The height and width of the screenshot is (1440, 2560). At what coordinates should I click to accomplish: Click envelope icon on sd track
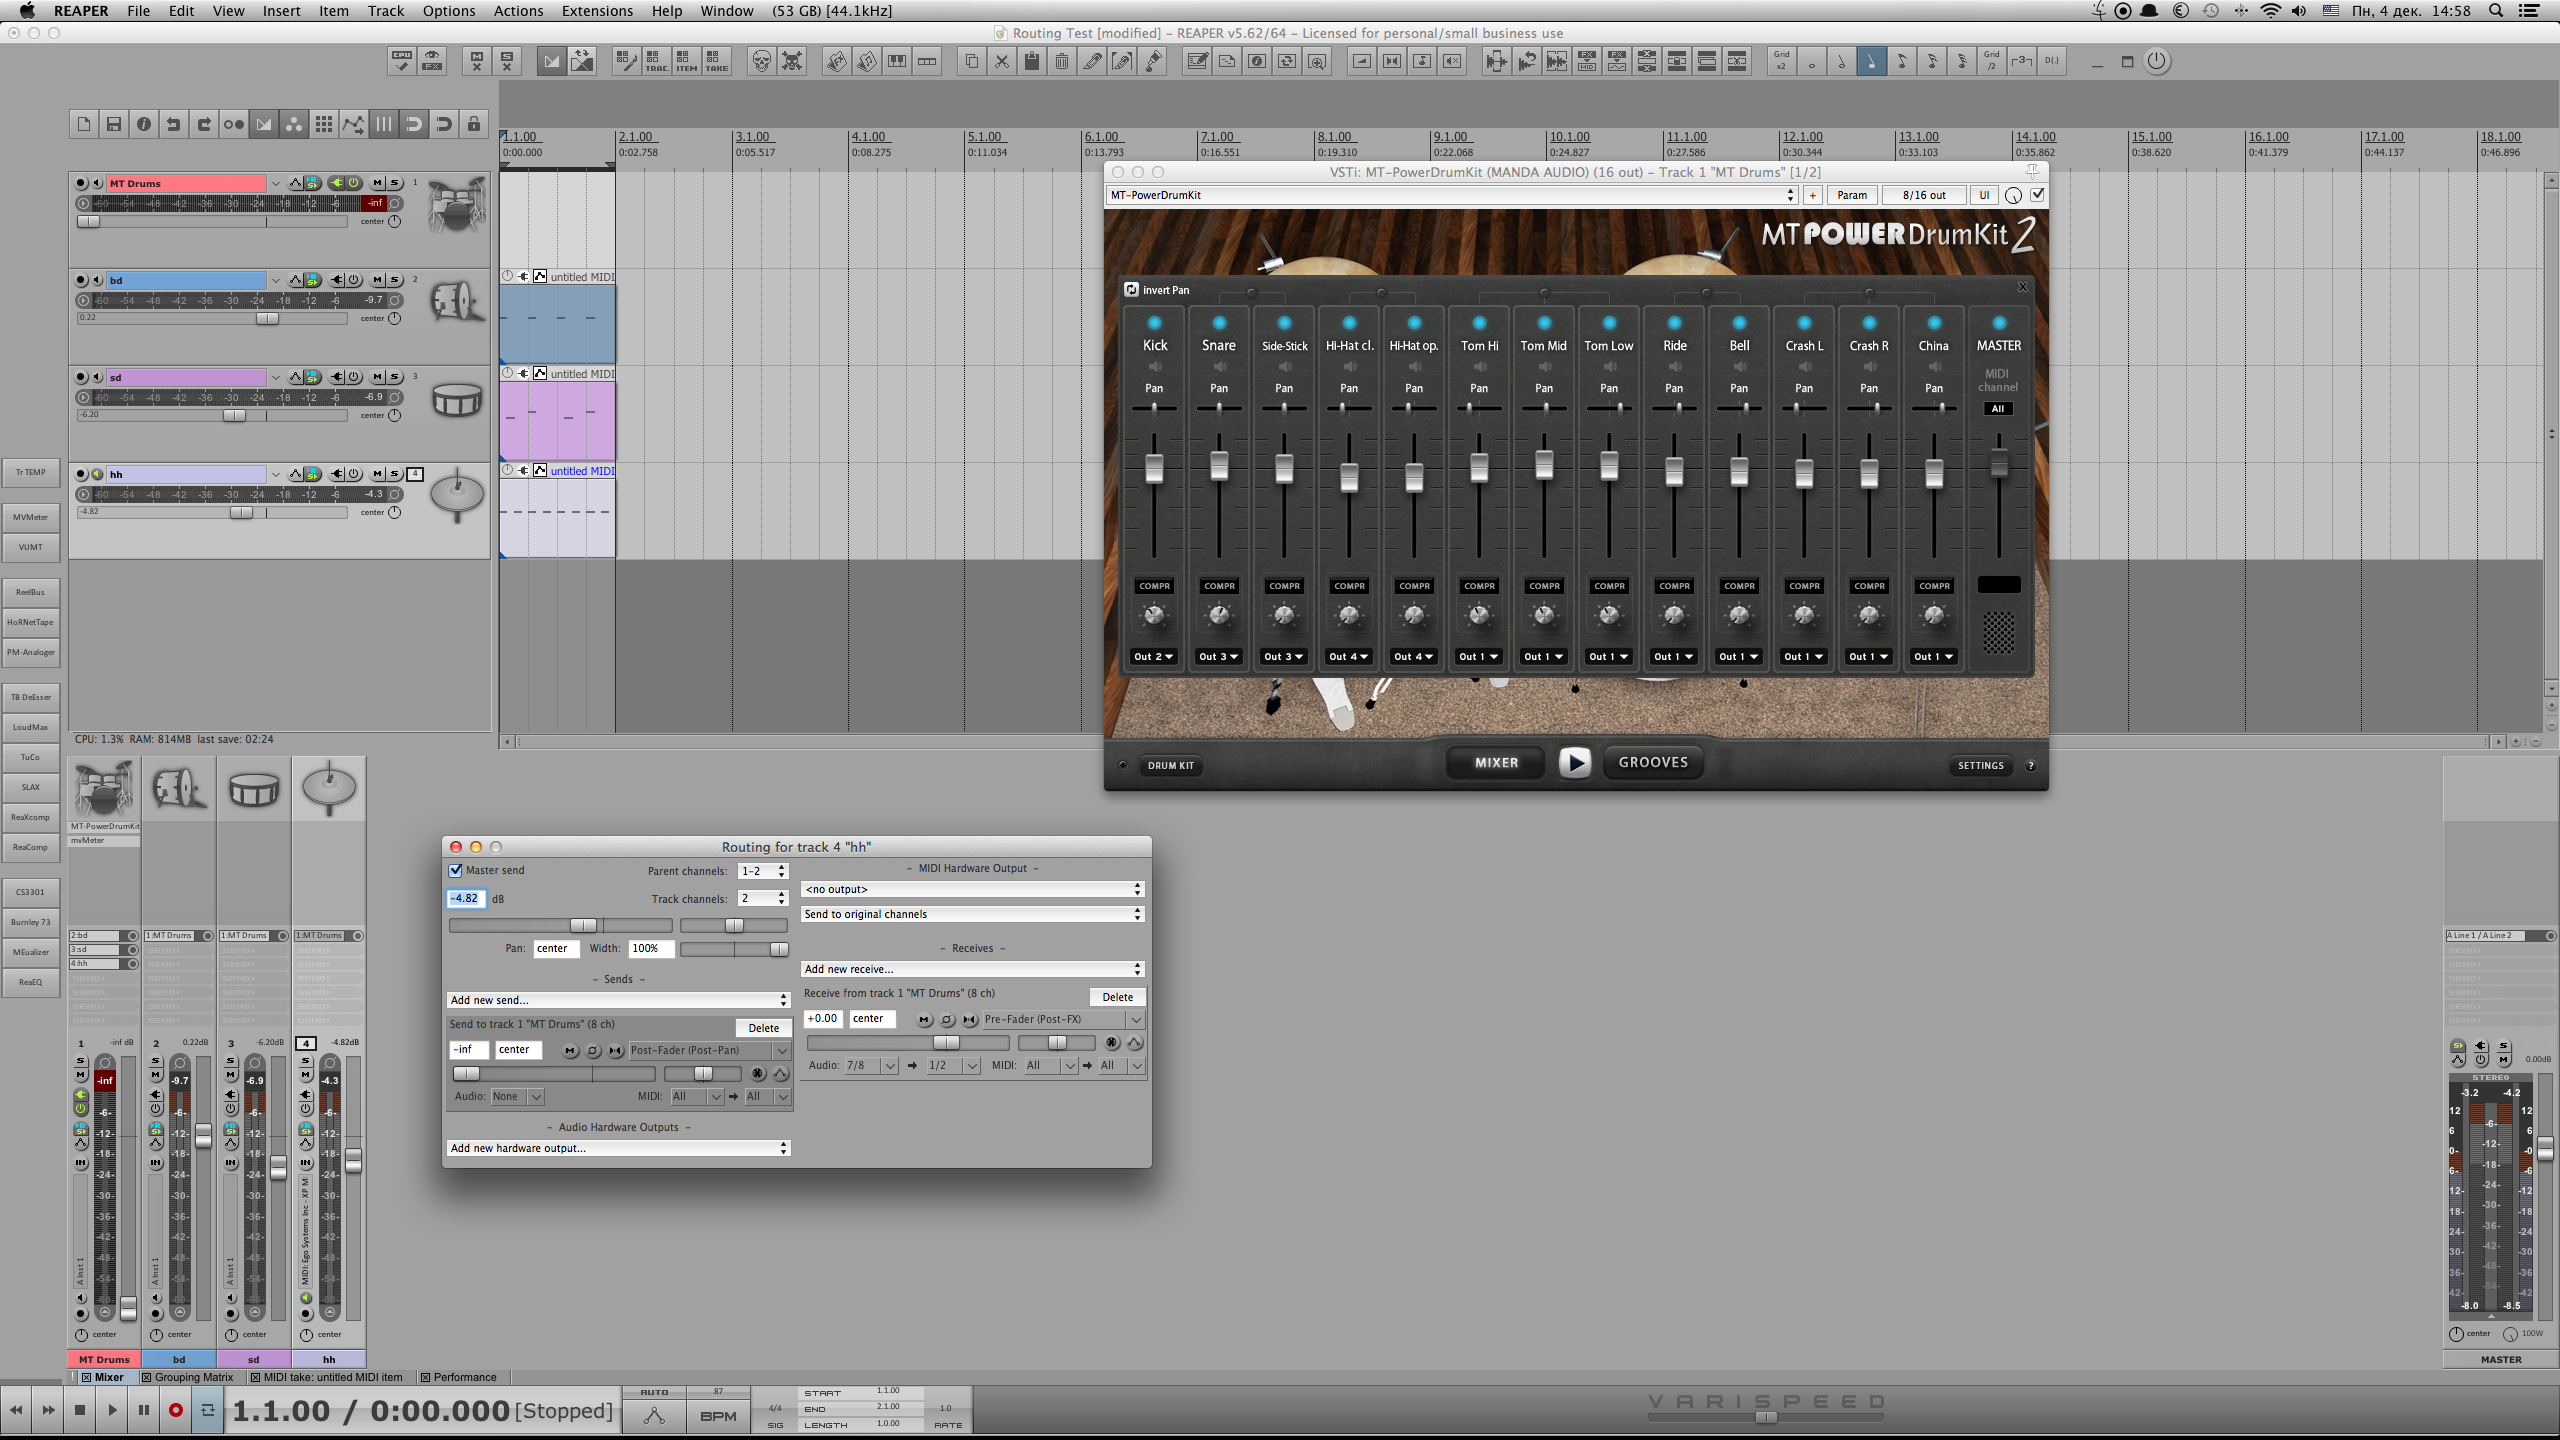point(295,377)
